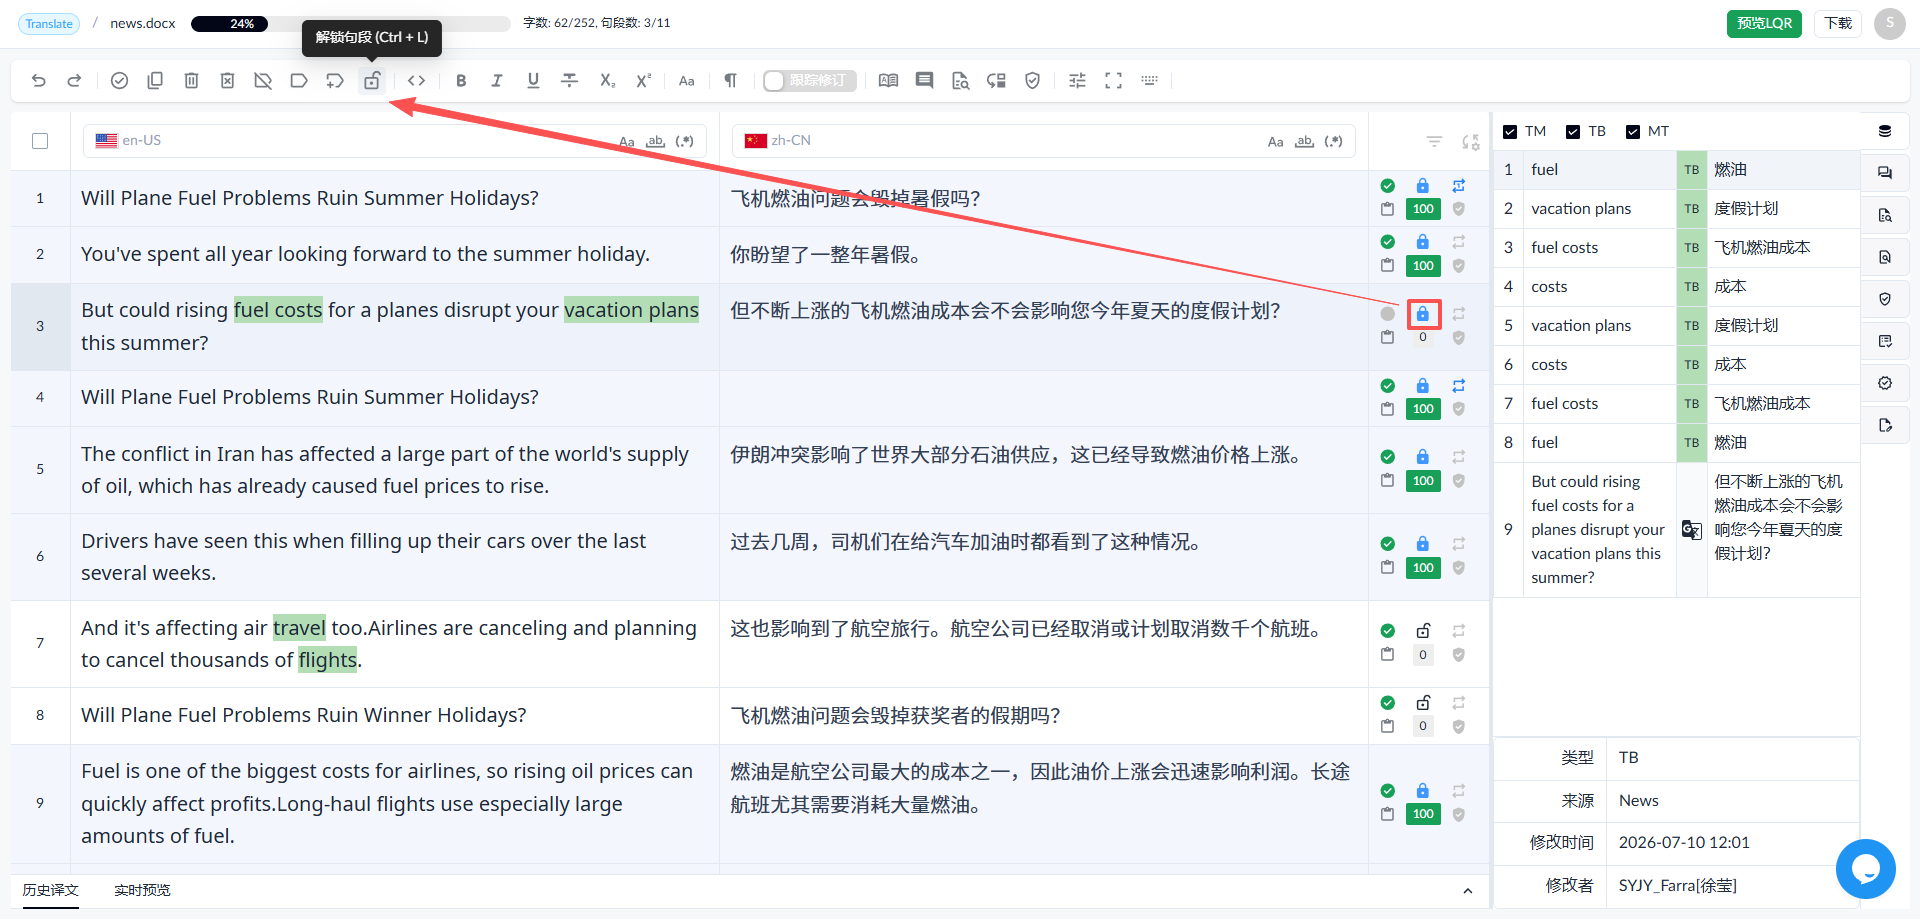Click the zh-CN target search field

point(1044,141)
